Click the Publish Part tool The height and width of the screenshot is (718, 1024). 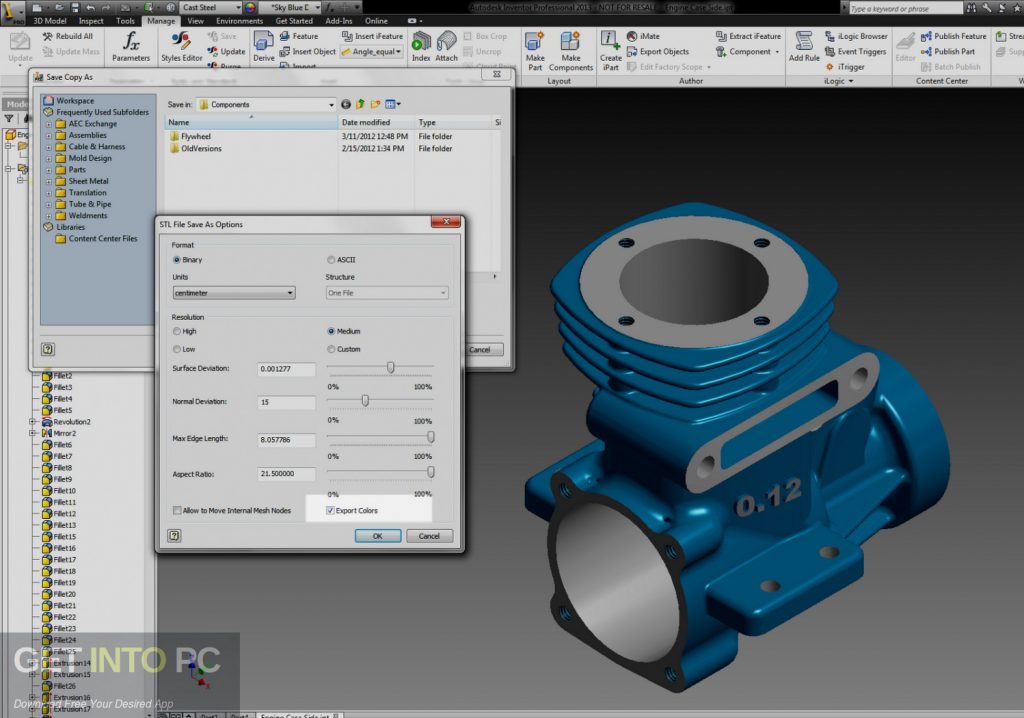(948, 52)
